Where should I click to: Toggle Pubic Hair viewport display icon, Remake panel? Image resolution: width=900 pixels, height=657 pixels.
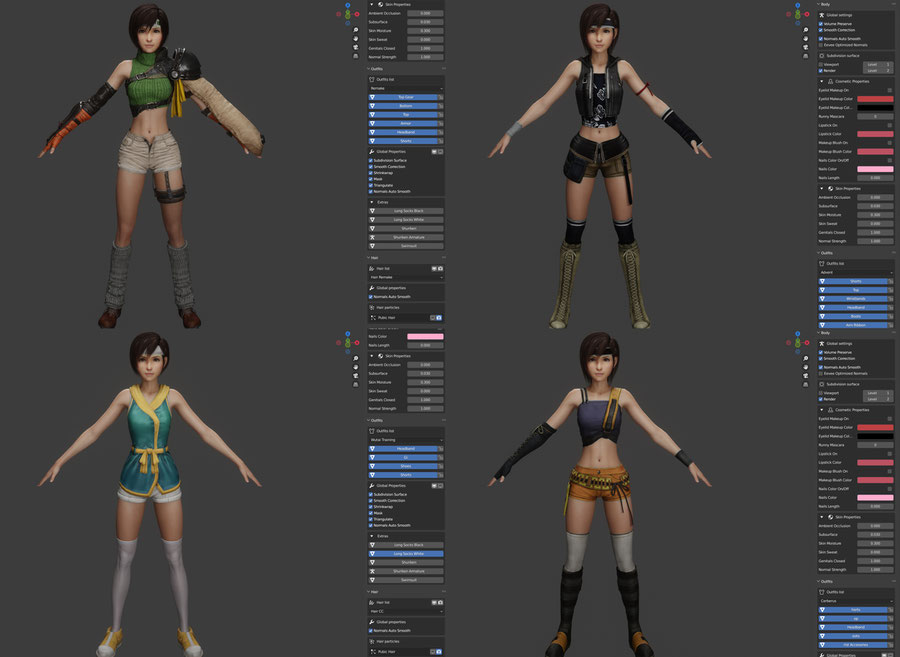(433, 317)
